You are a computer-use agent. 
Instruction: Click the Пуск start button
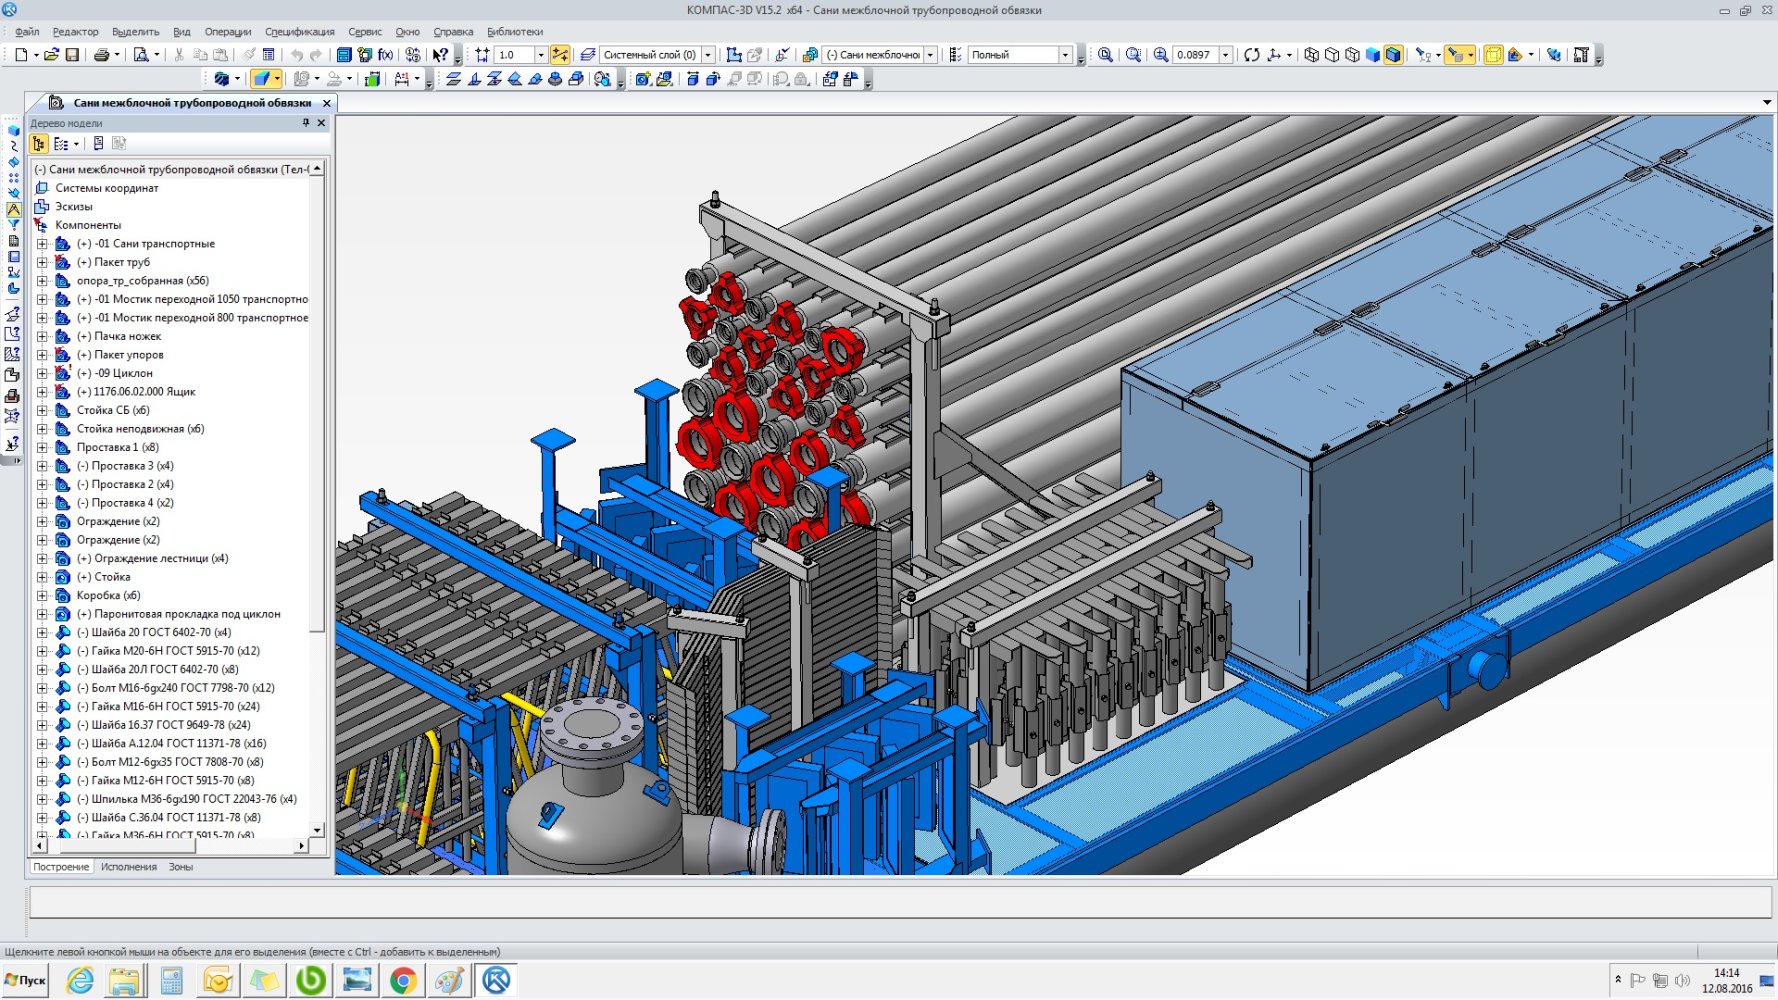(x=26, y=981)
